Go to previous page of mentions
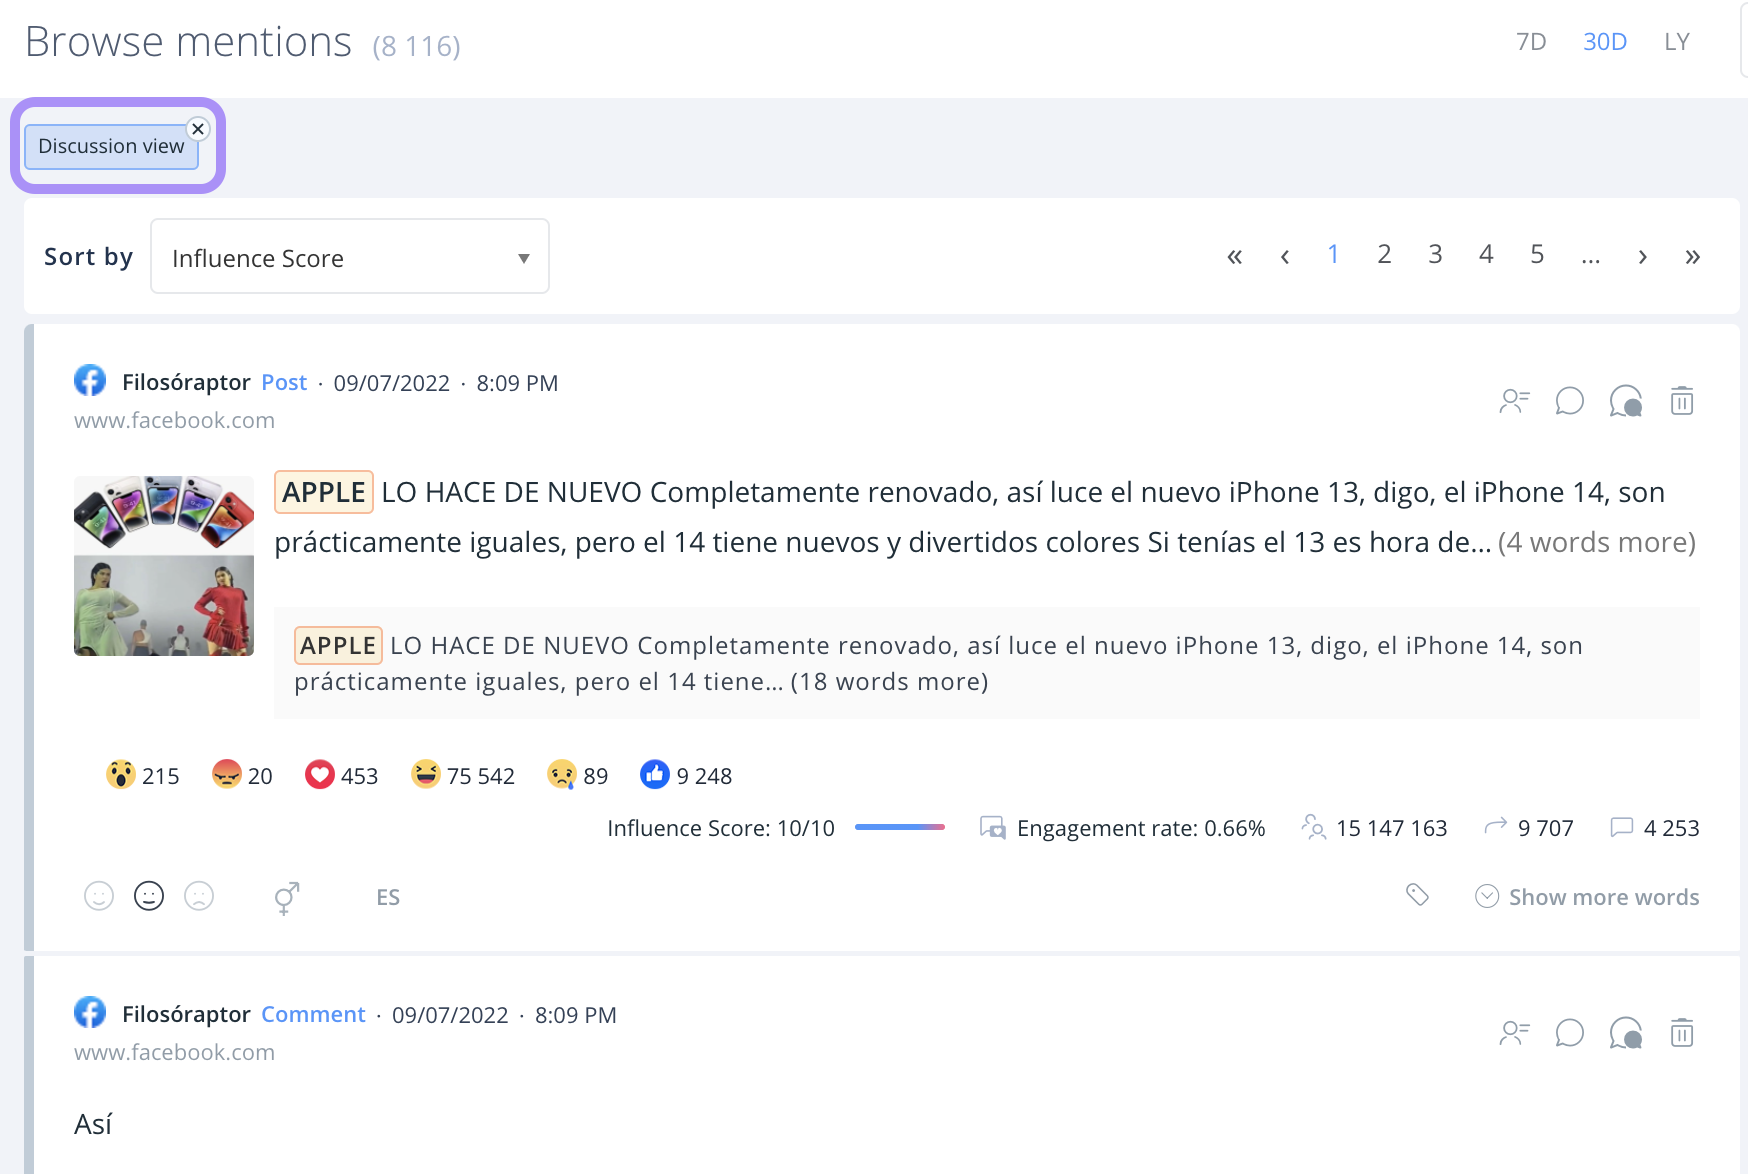The width and height of the screenshot is (1748, 1174). [x=1284, y=256]
